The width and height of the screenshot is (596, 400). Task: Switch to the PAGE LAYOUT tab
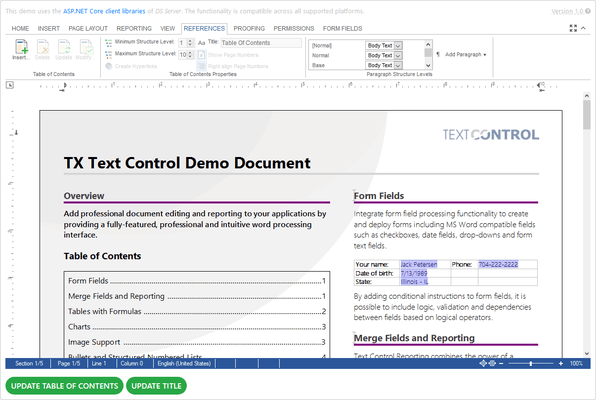coord(88,29)
